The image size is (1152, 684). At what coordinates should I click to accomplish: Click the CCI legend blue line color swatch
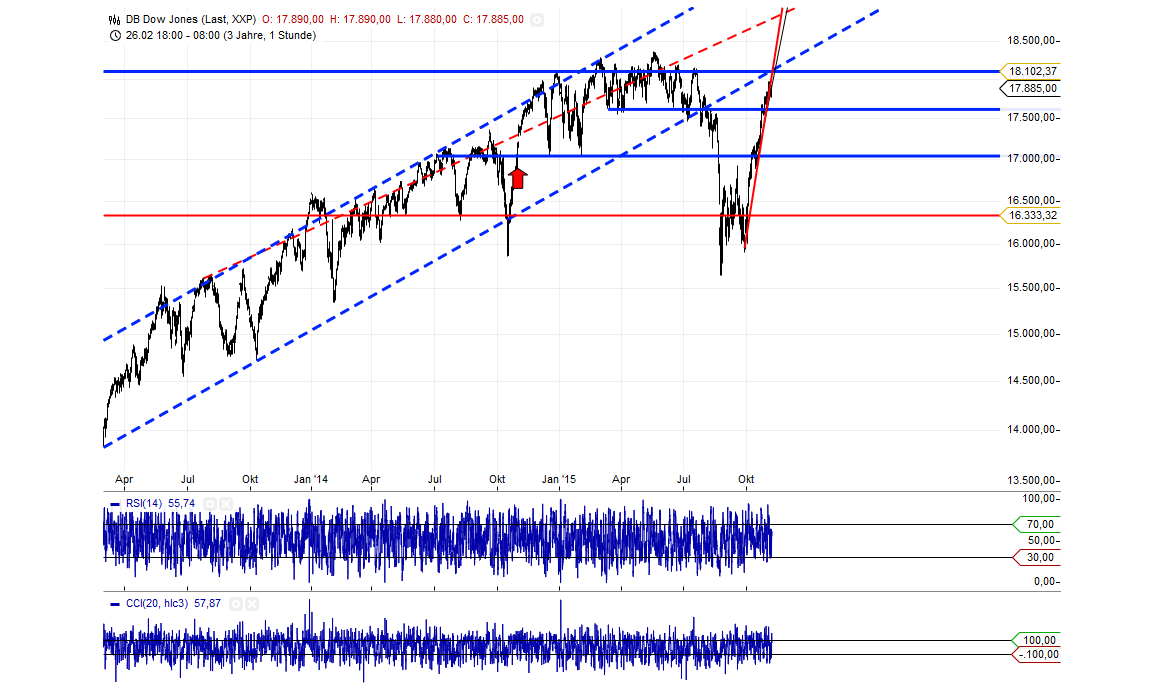tap(114, 604)
